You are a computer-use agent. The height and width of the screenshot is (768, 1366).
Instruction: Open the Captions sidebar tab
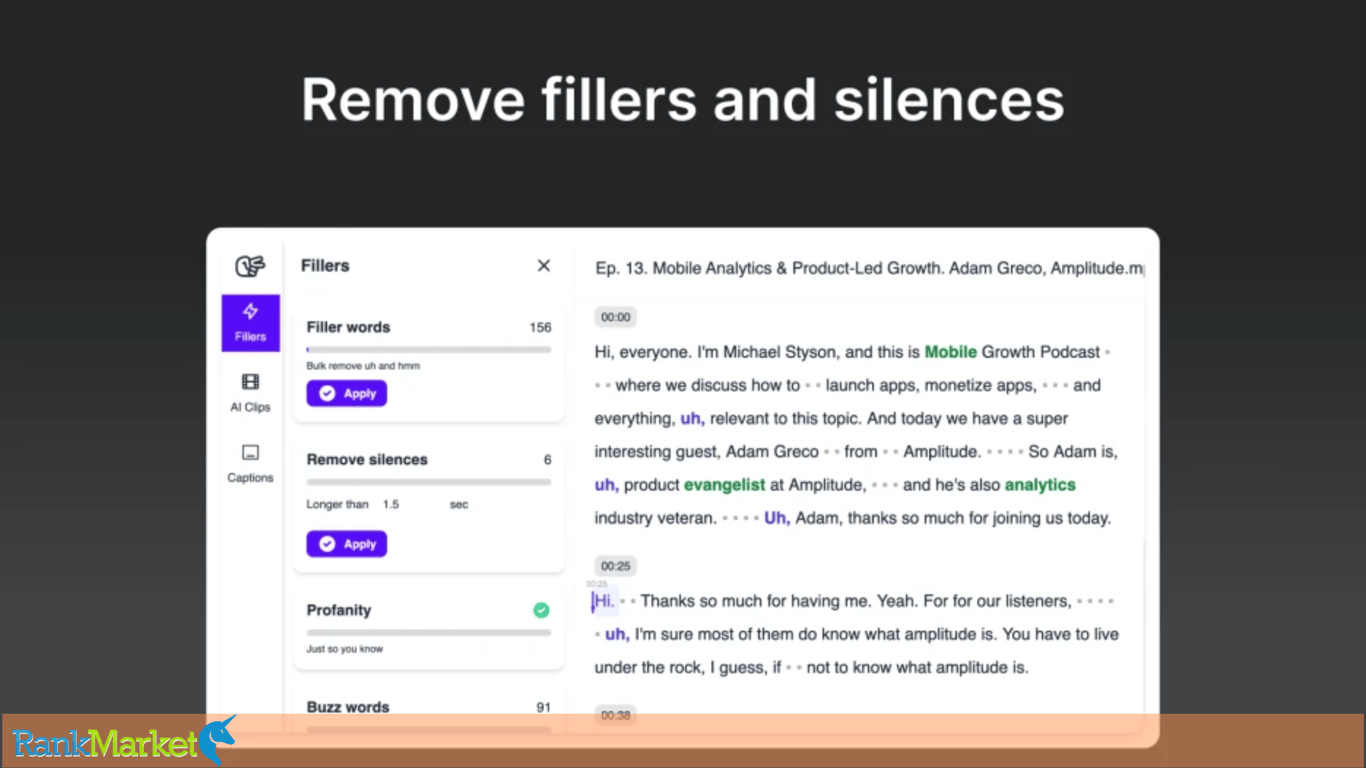(251, 464)
